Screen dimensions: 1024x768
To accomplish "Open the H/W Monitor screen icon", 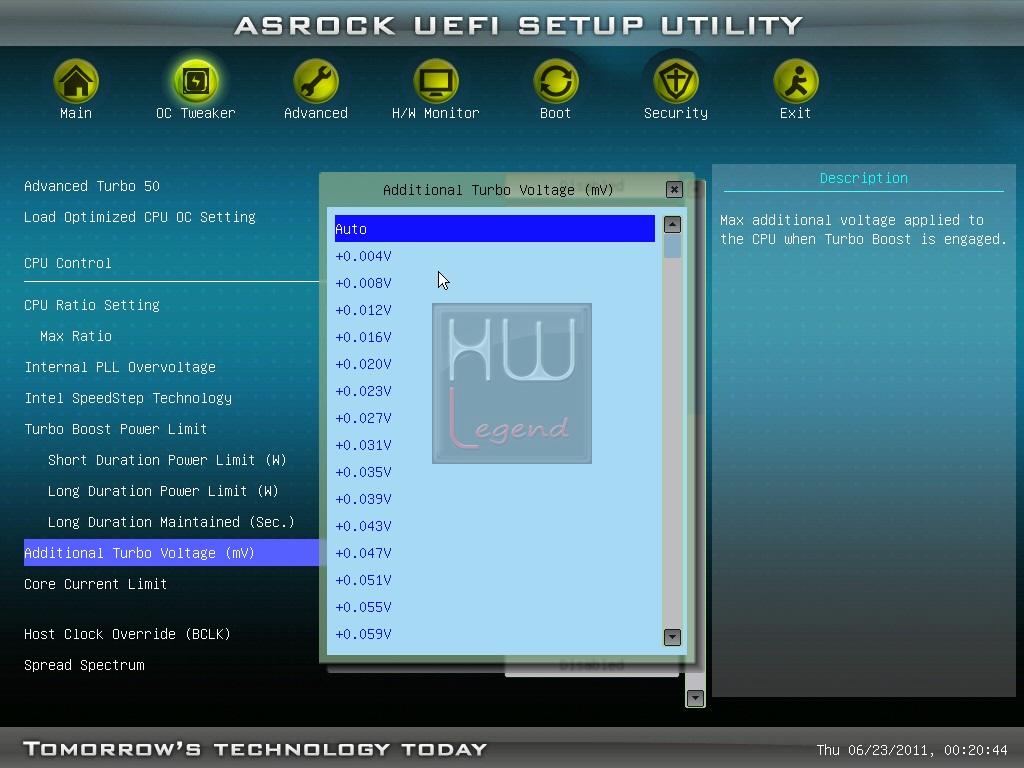I will pos(436,82).
